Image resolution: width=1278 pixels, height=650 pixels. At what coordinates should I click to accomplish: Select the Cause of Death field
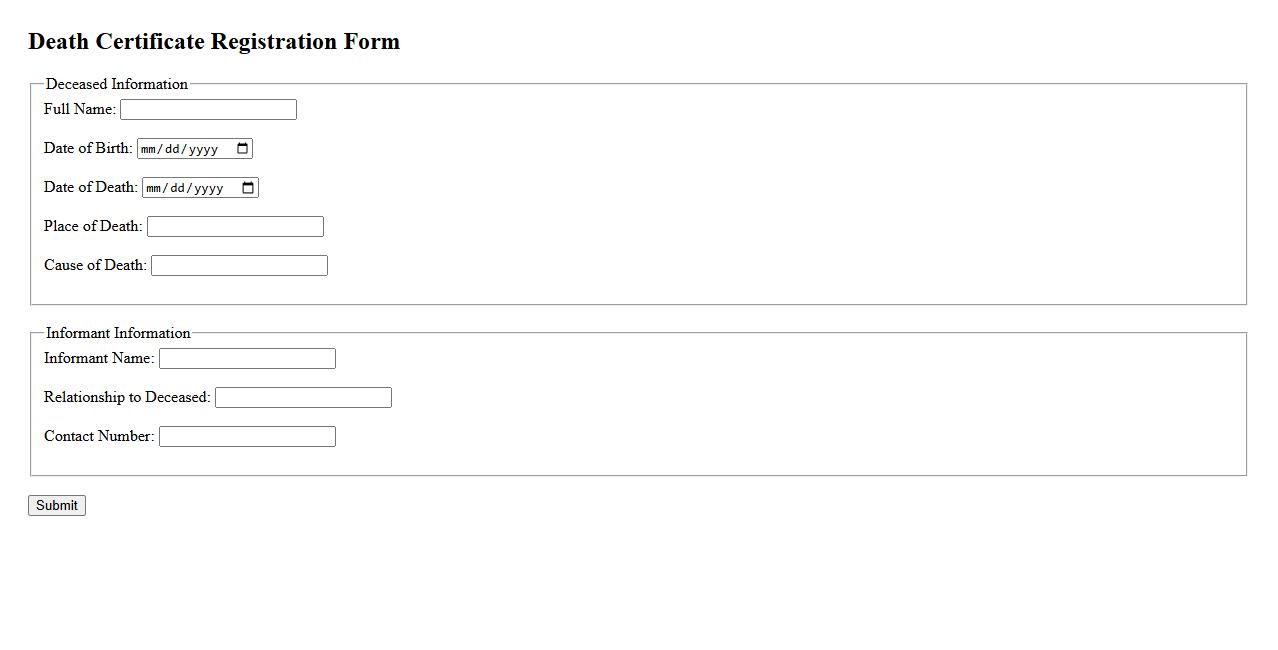point(239,266)
